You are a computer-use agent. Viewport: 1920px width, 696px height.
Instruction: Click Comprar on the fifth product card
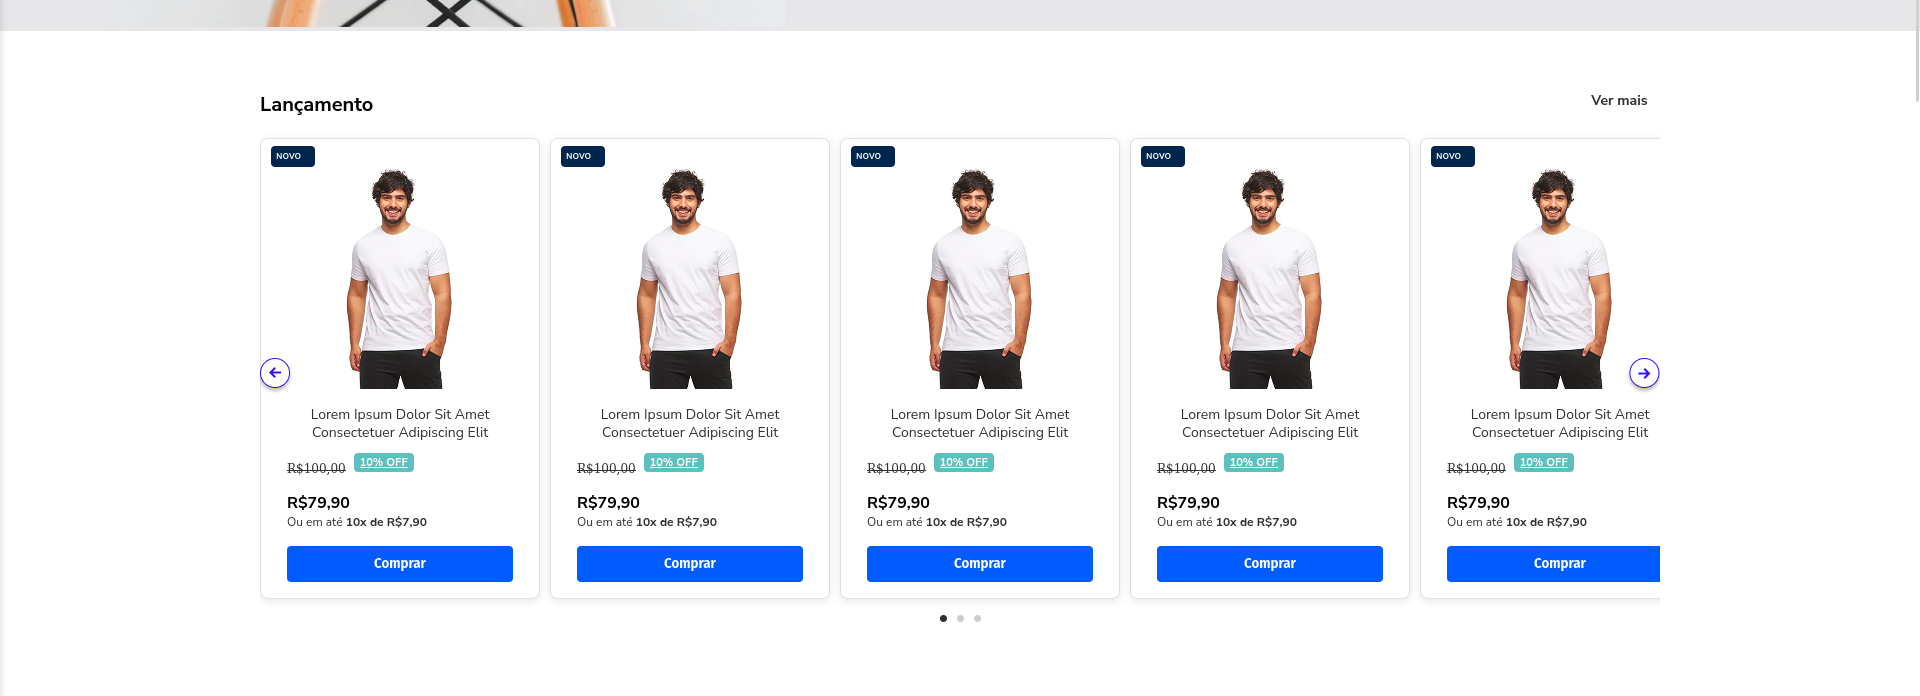point(1553,564)
